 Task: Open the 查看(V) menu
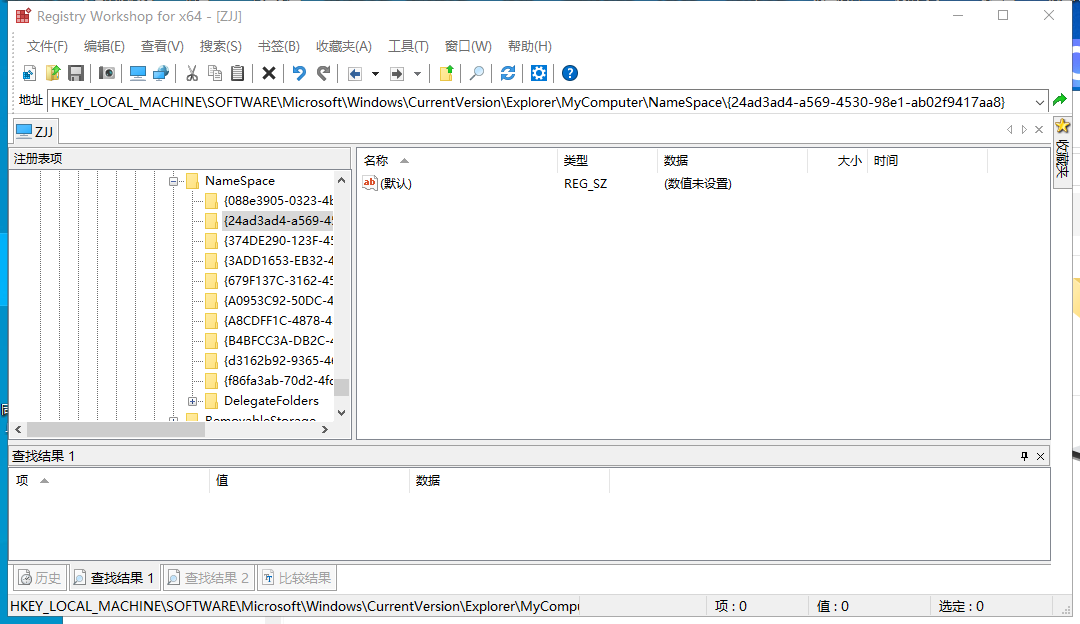point(162,46)
